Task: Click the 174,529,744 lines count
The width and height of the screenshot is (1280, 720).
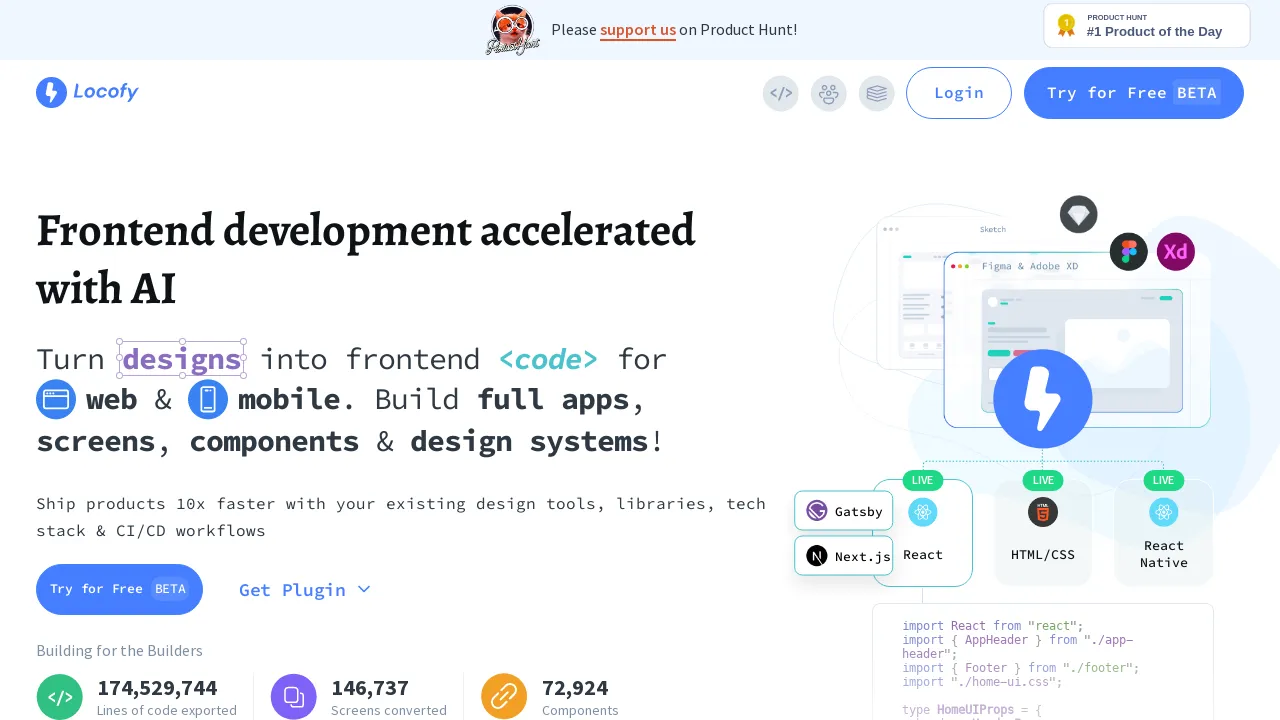Action: pos(157,688)
